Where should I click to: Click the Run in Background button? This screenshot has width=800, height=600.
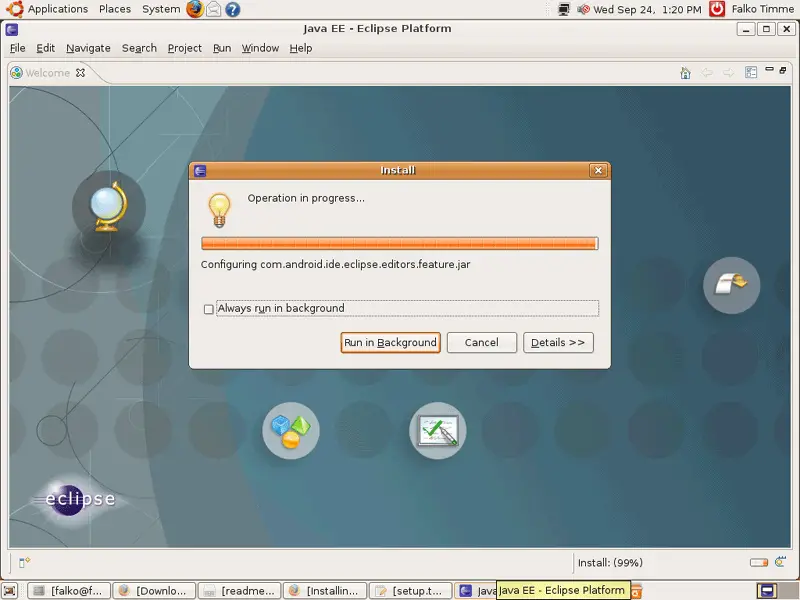coord(390,342)
